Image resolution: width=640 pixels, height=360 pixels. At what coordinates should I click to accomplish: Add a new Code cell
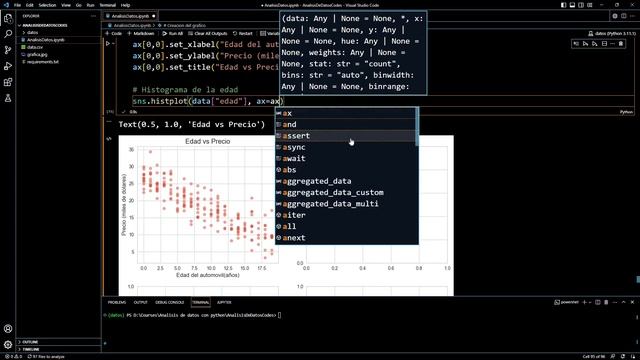[x=113, y=33]
